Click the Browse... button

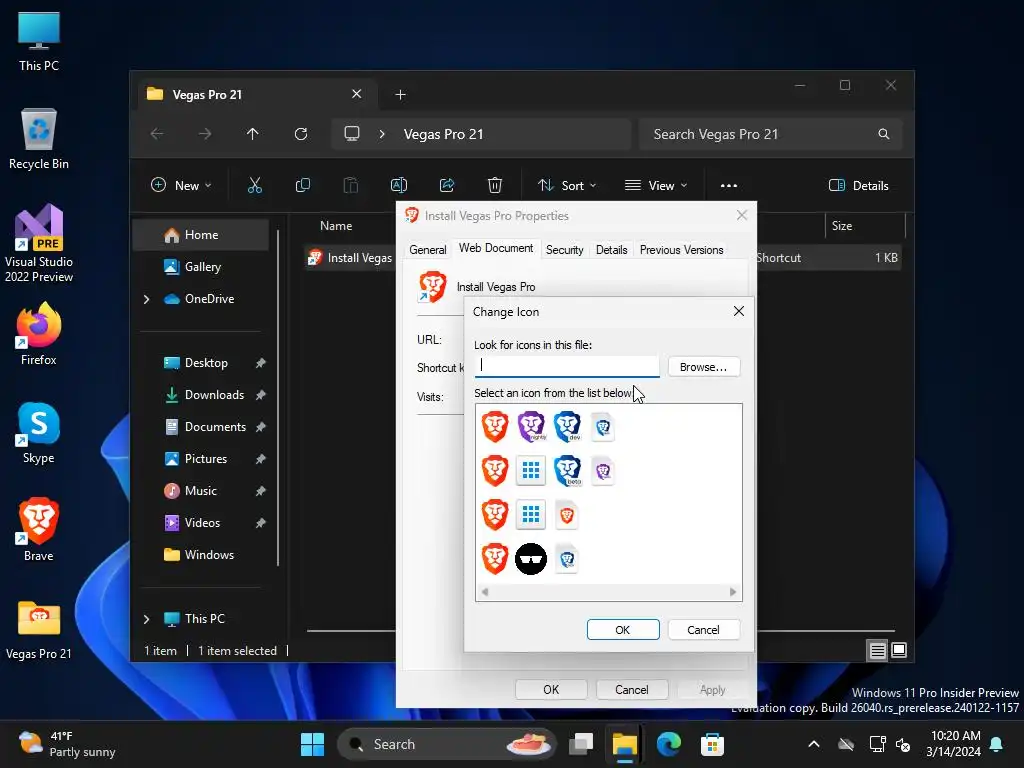click(703, 367)
